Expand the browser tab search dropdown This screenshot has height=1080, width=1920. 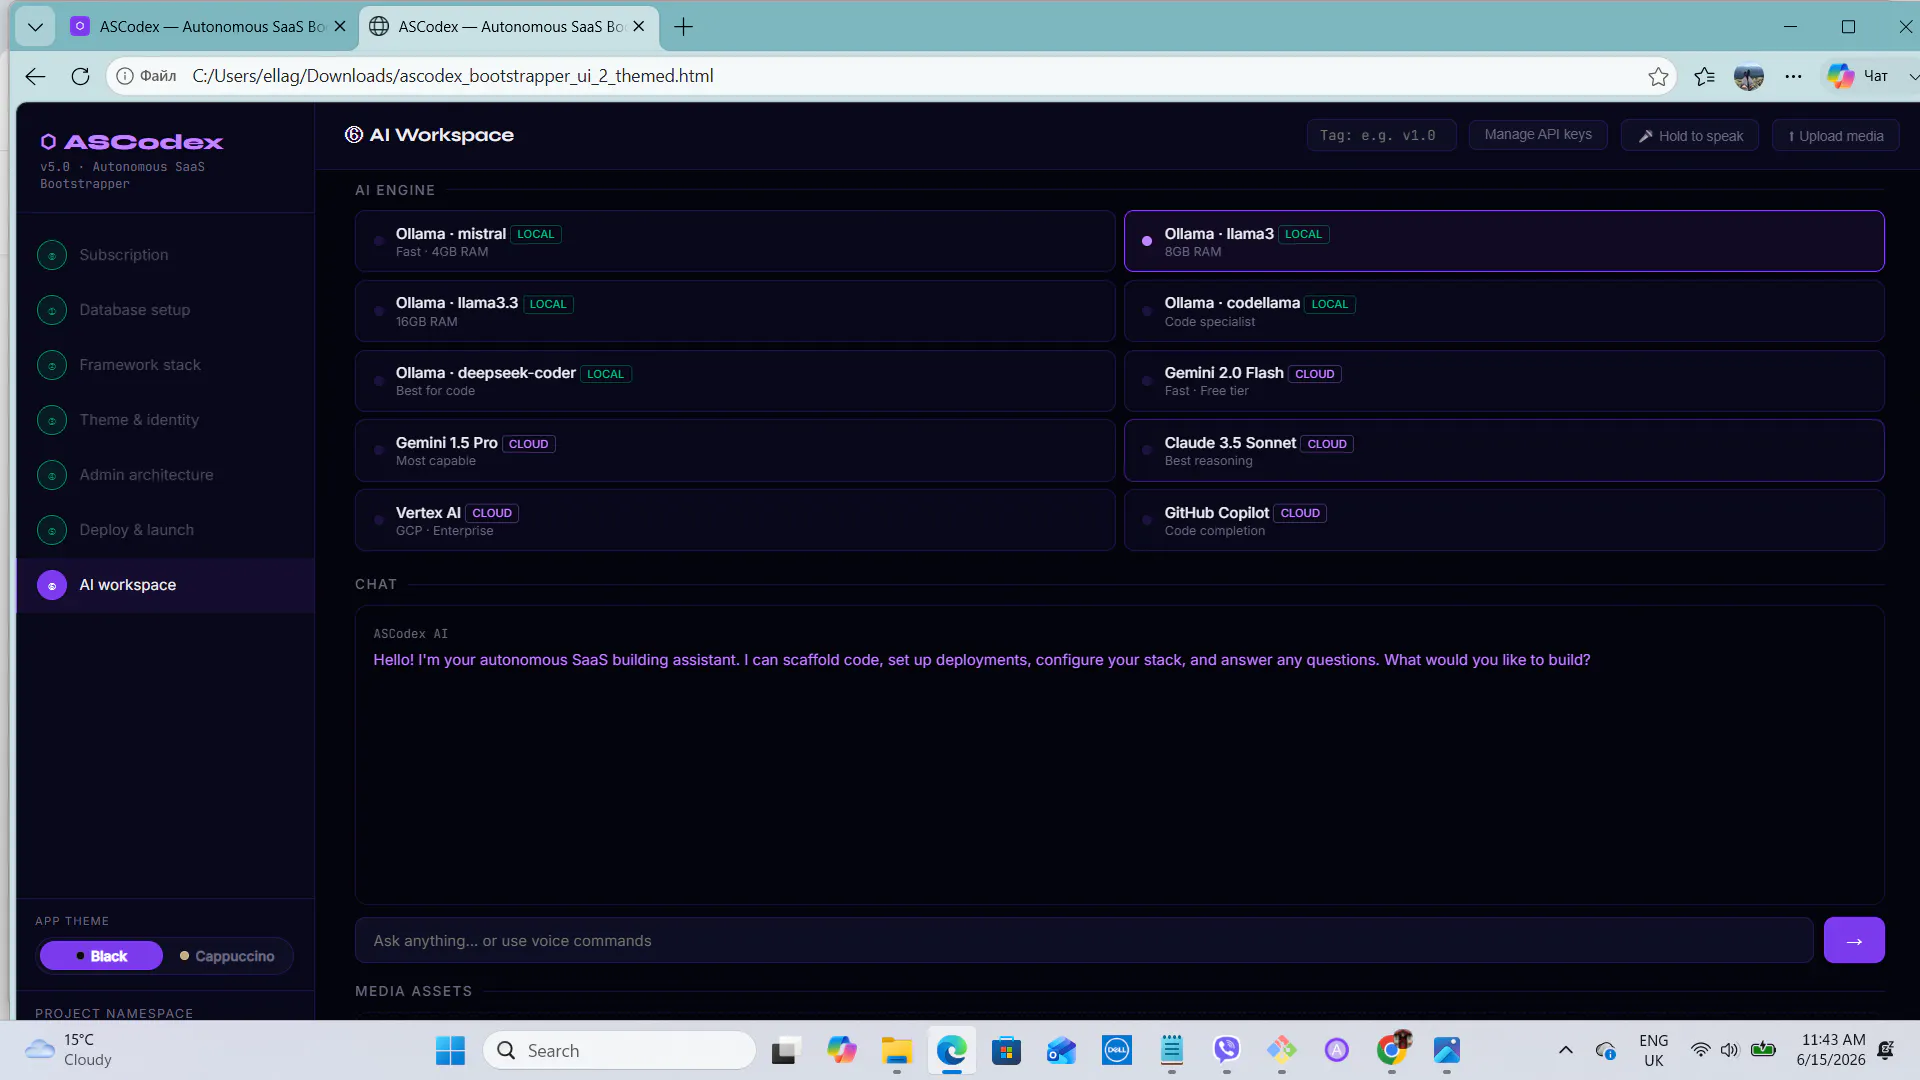point(36,27)
